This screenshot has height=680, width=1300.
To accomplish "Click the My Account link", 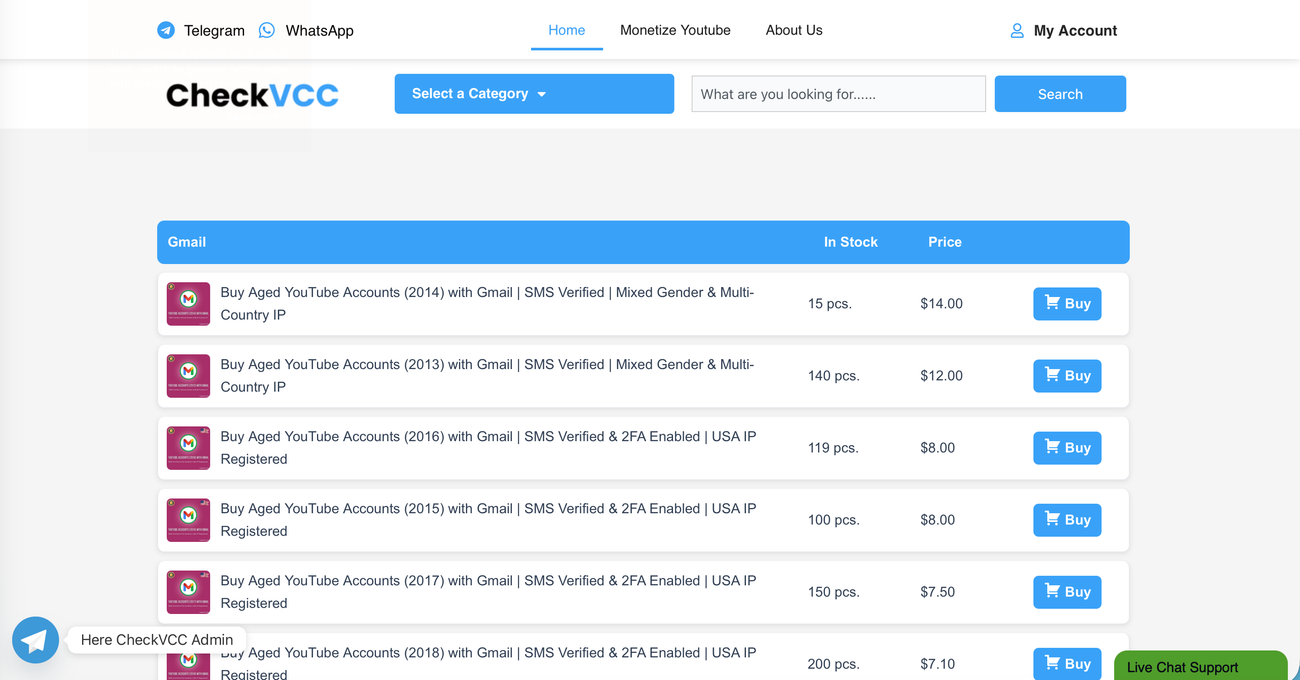I will (1075, 31).
